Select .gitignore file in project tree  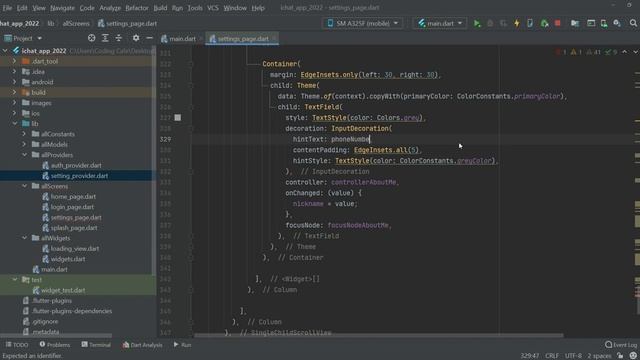click(x=45, y=321)
